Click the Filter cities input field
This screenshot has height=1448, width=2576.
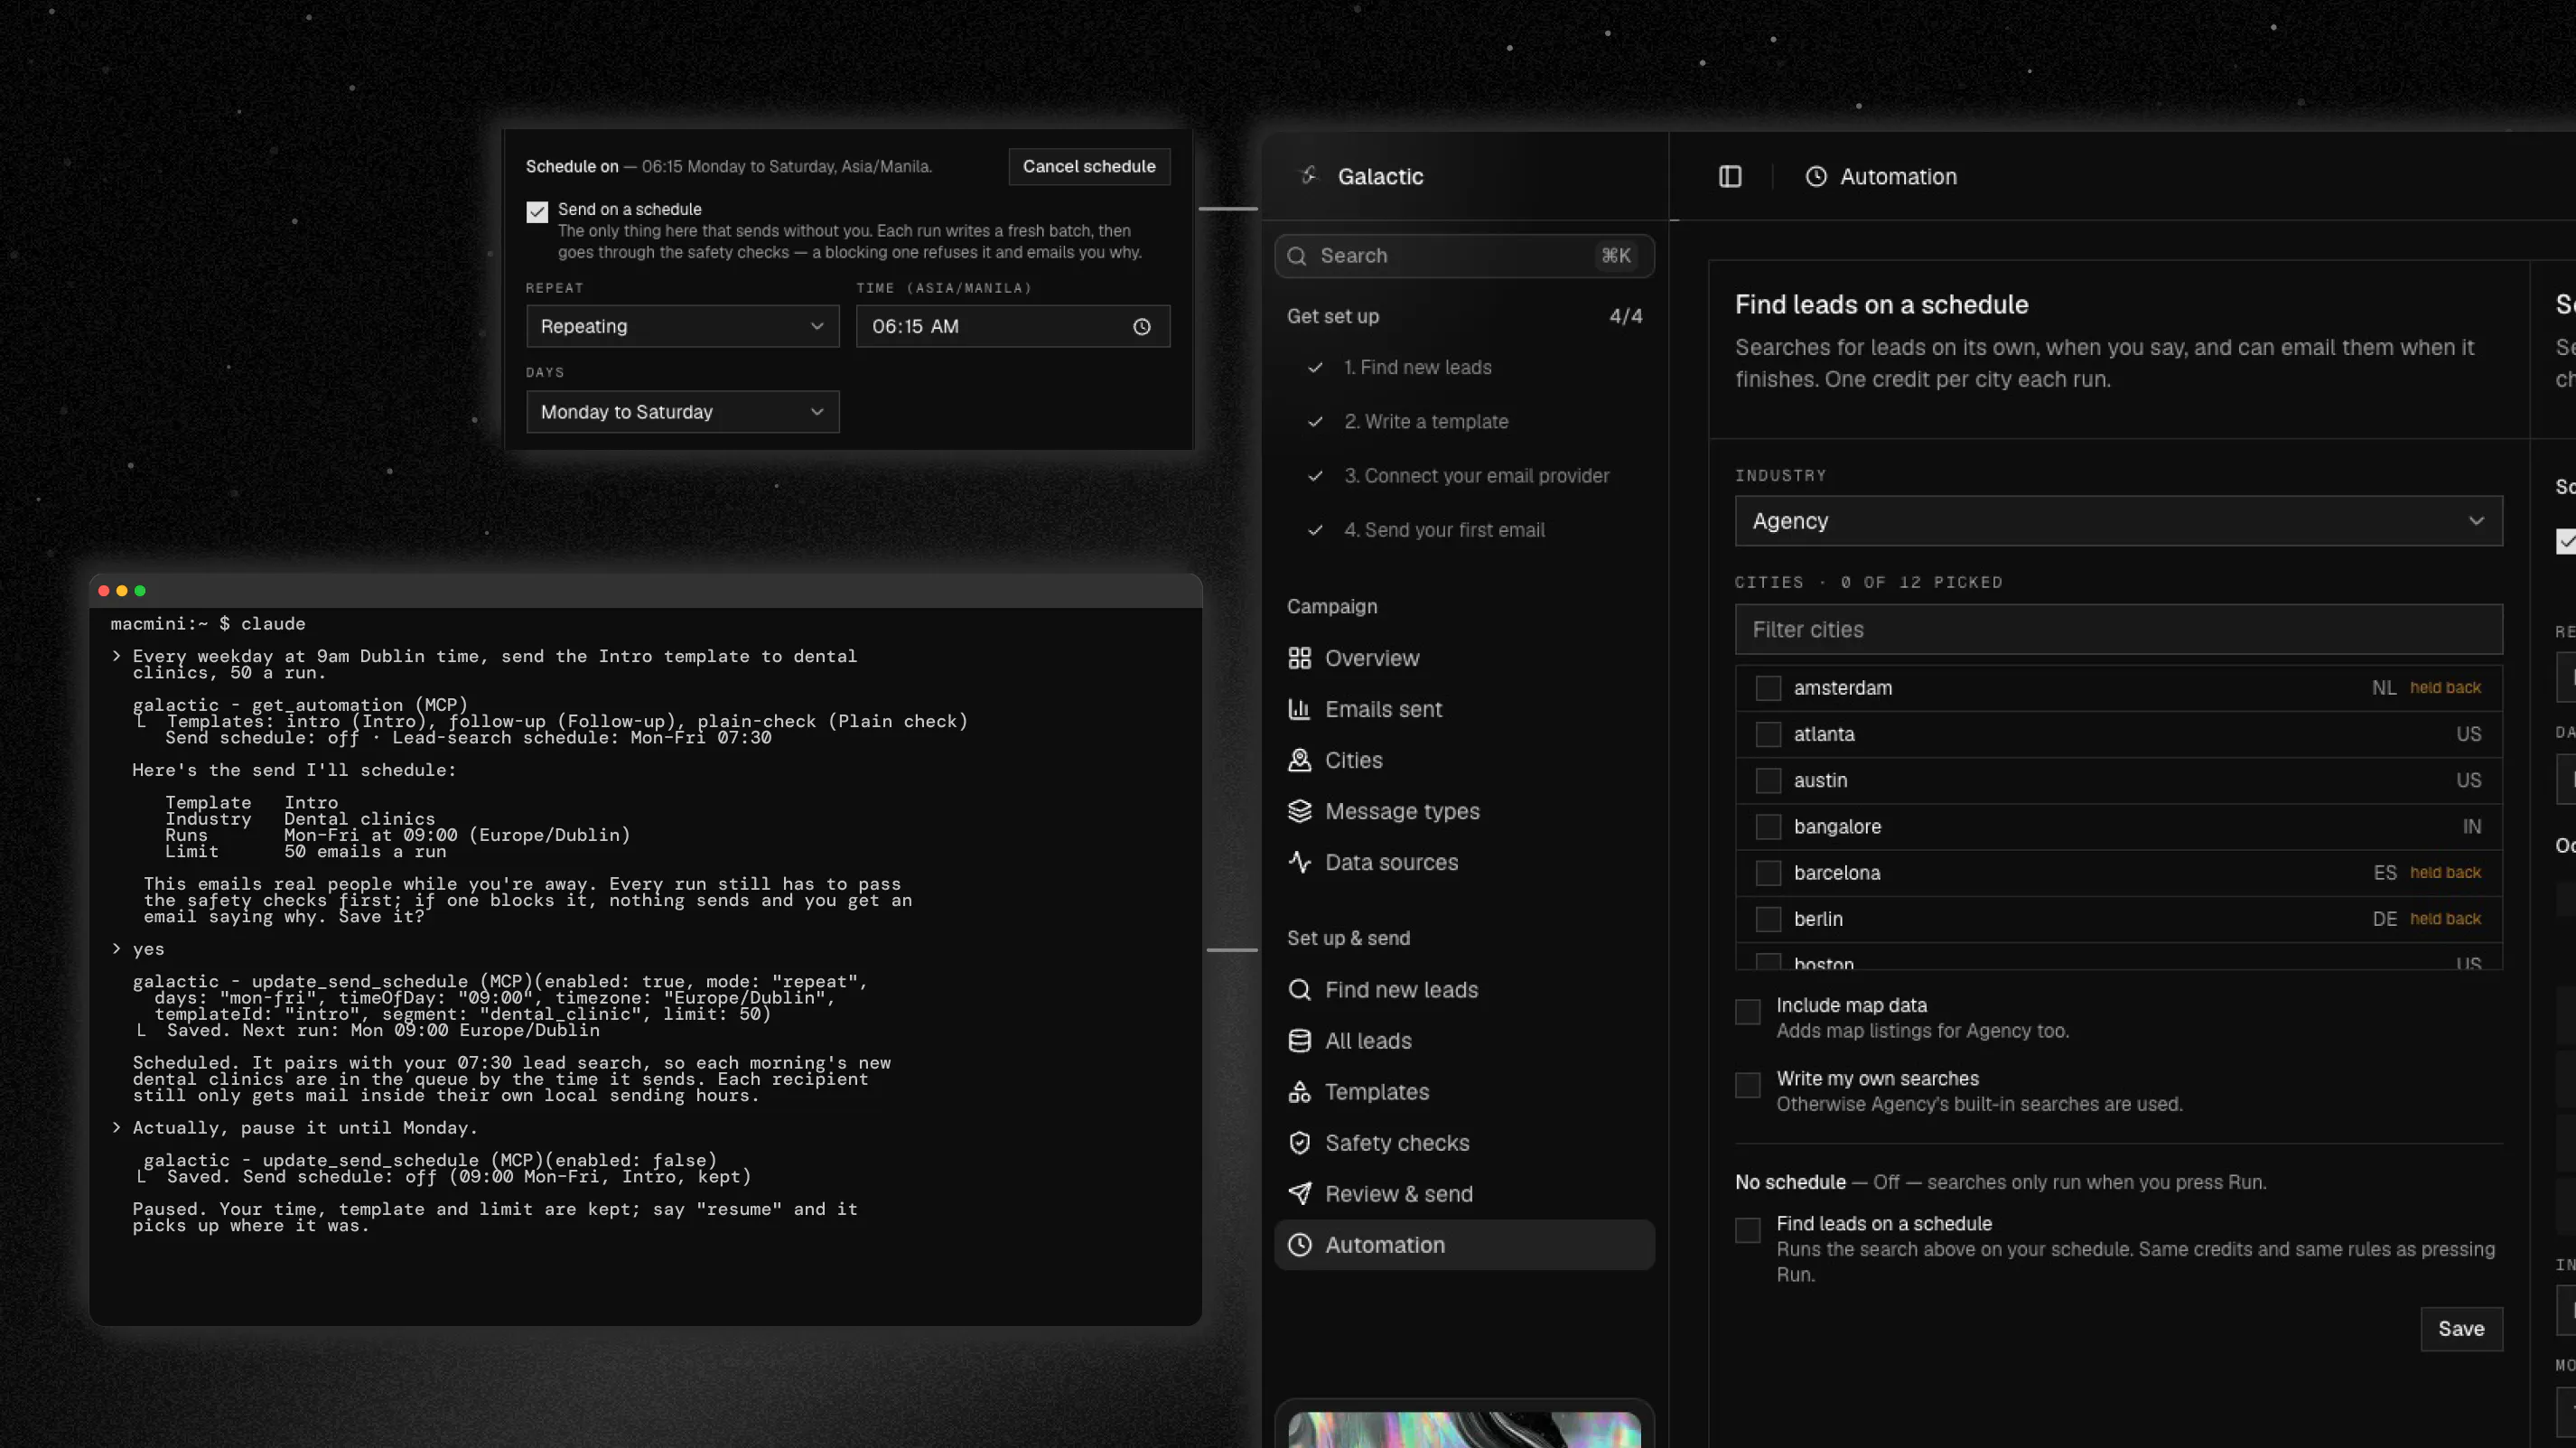pyautogui.click(x=2118, y=630)
